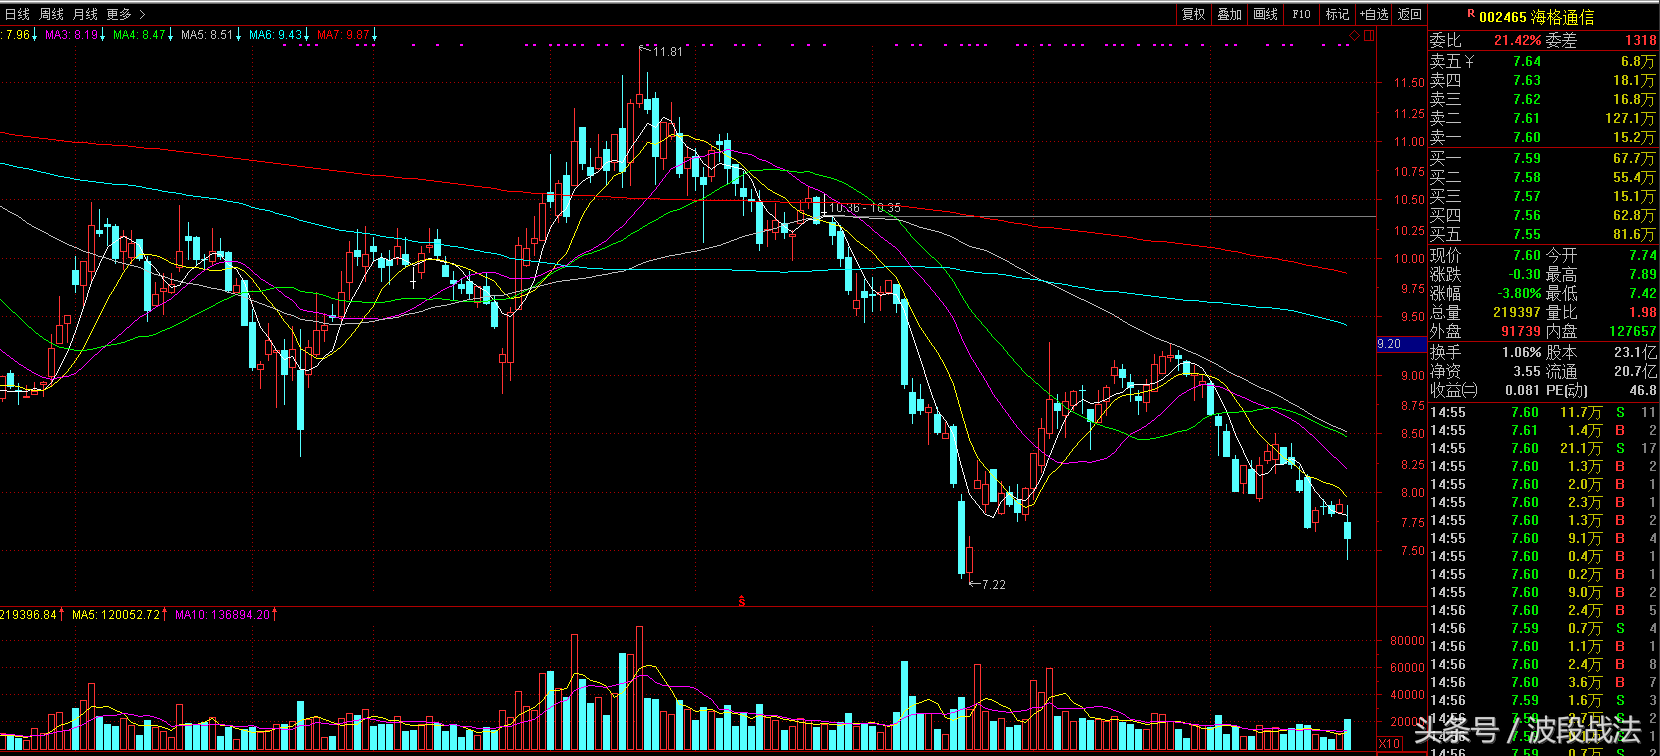Click the 卖二 price 7.61 row
This screenshot has width=1660, height=756.
coord(1543,118)
